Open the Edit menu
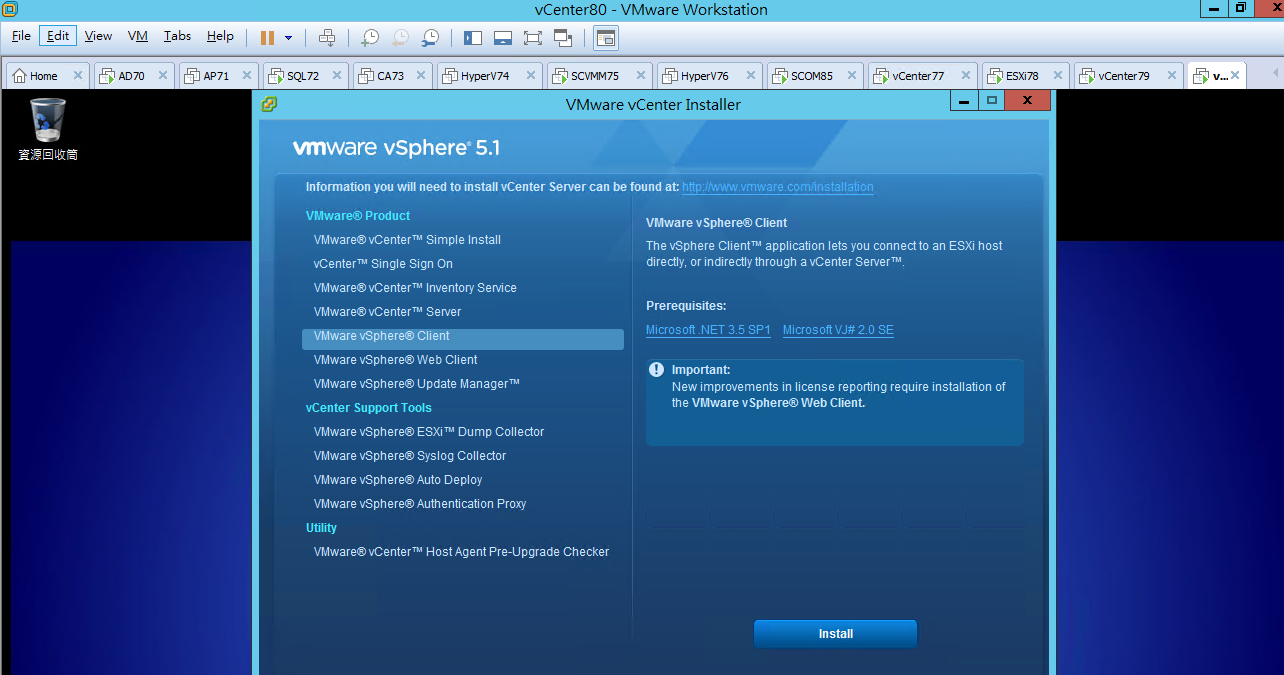The width and height of the screenshot is (1284, 675). point(58,36)
